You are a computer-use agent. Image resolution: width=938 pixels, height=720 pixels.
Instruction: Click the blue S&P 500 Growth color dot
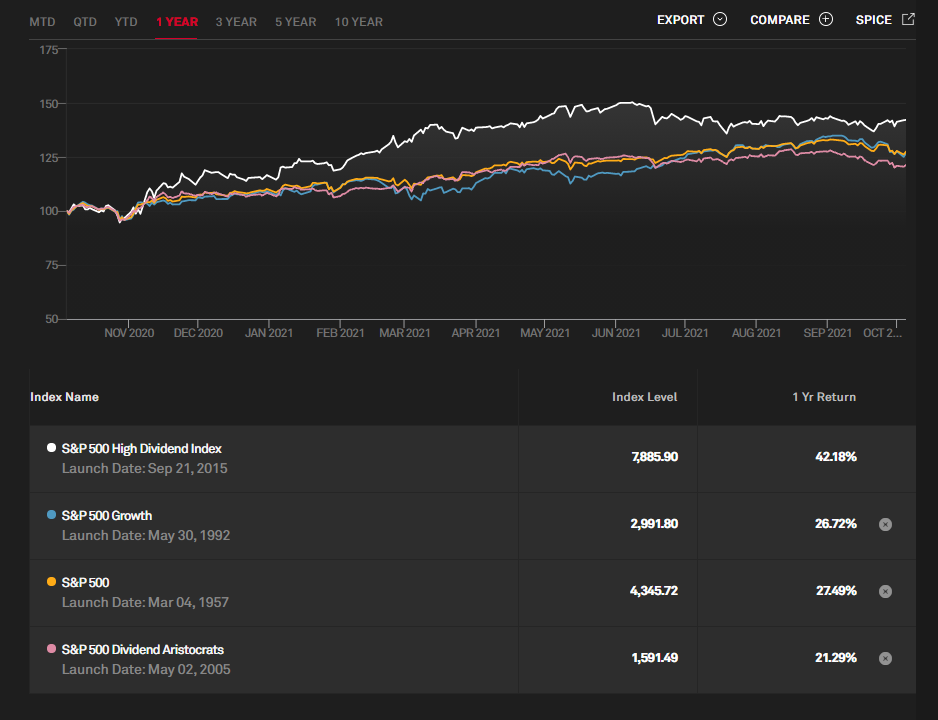point(51,514)
